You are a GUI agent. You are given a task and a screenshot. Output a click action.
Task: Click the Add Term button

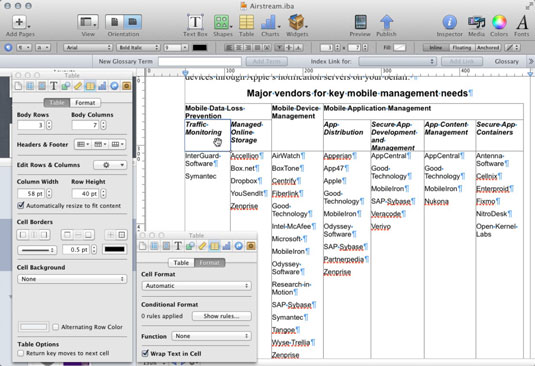click(x=266, y=61)
